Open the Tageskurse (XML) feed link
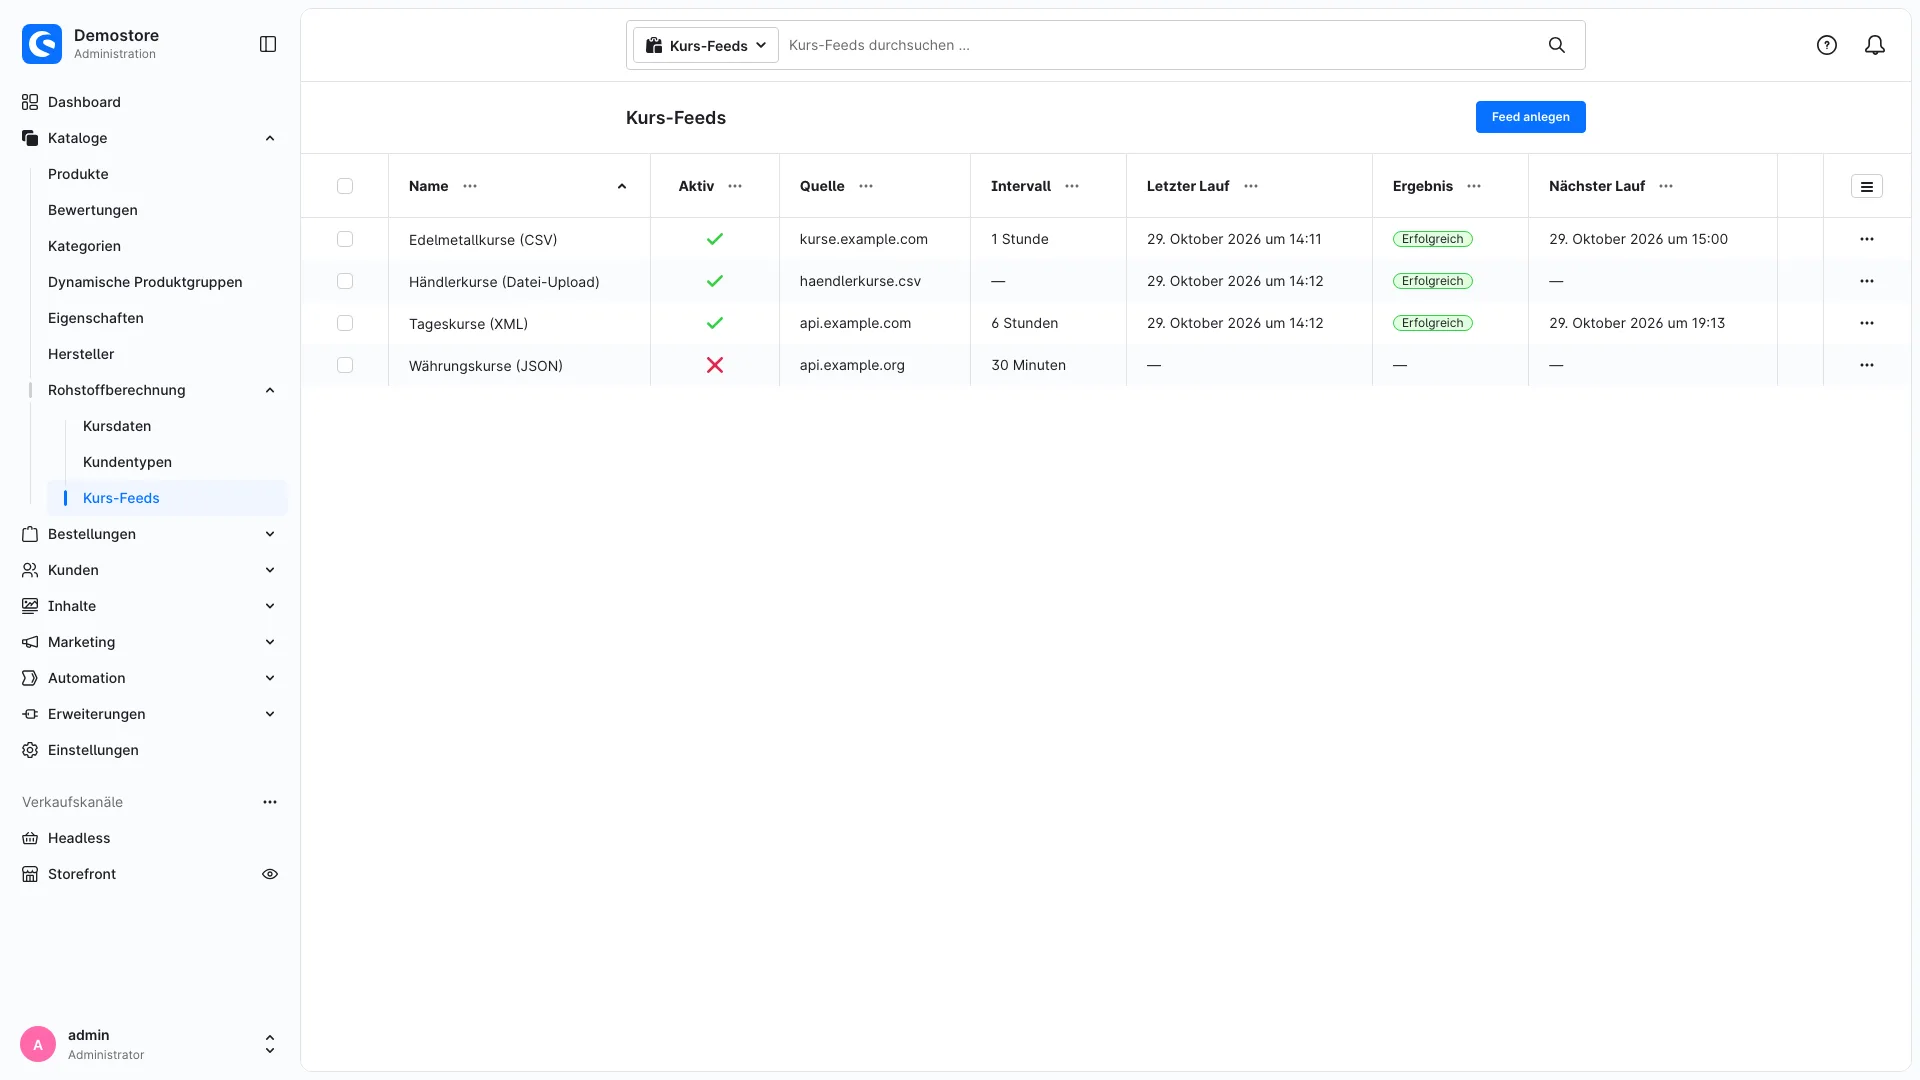This screenshot has height=1080, width=1920. click(x=468, y=324)
